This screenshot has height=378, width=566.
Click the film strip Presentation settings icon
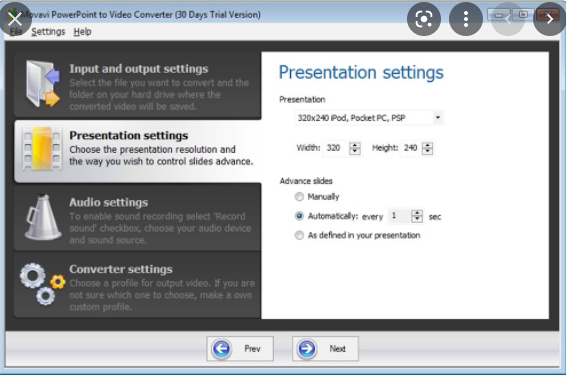(41, 148)
